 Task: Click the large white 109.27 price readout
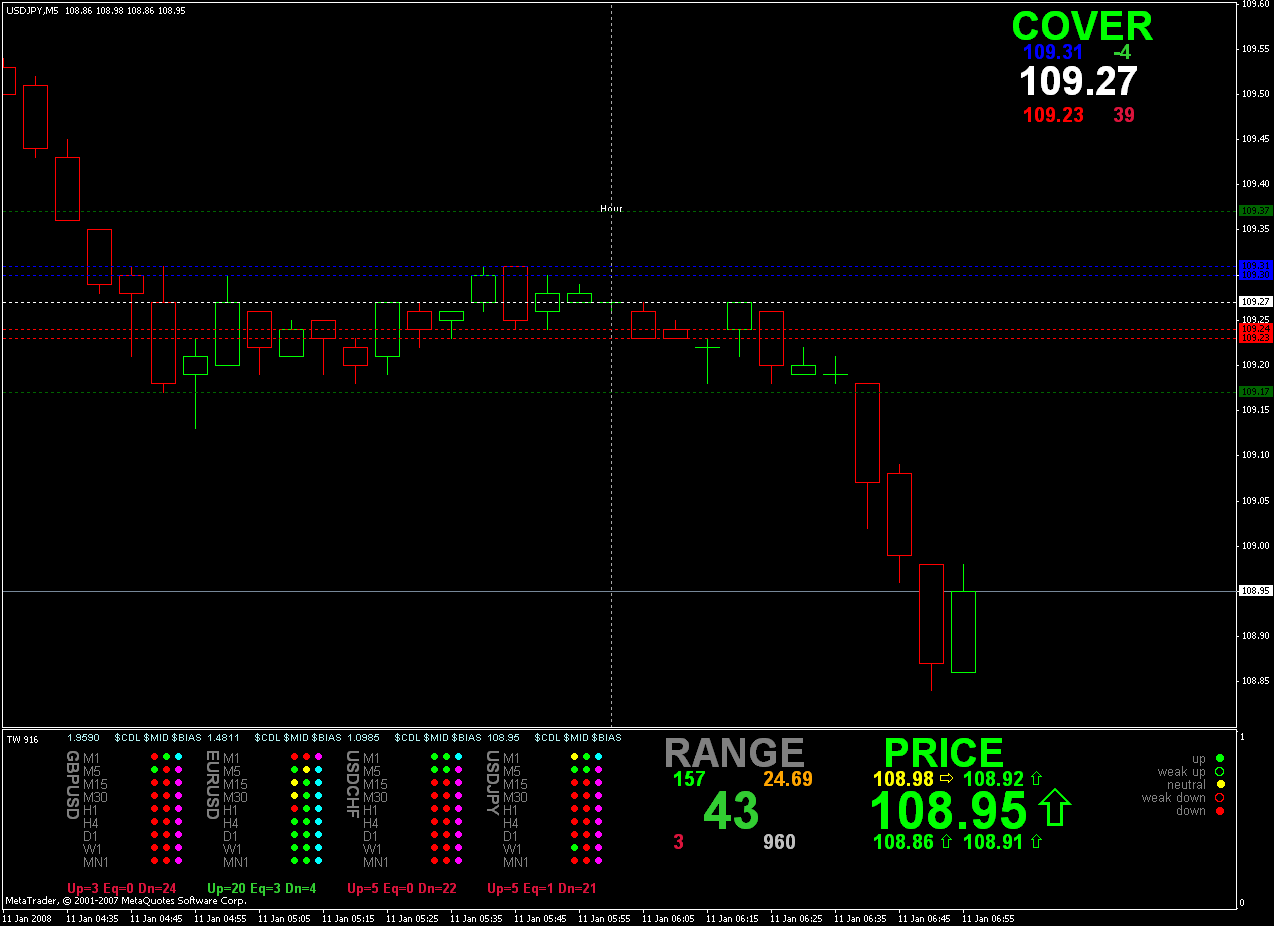(1079, 82)
